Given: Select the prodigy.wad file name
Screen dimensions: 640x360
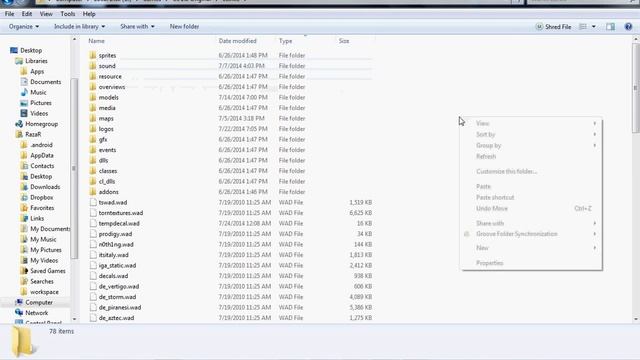Looking at the screenshot, I should tap(116, 234).
